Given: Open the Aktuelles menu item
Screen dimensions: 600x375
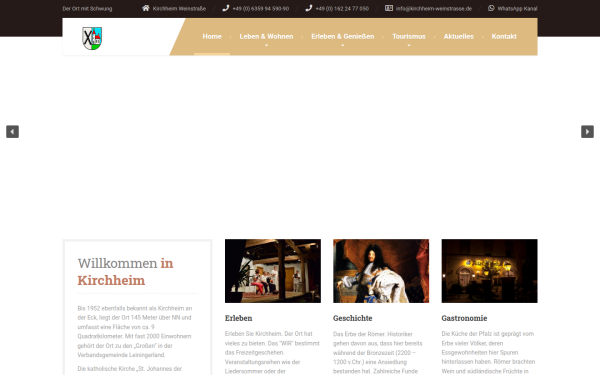Looking at the screenshot, I should tap(458, 36).
